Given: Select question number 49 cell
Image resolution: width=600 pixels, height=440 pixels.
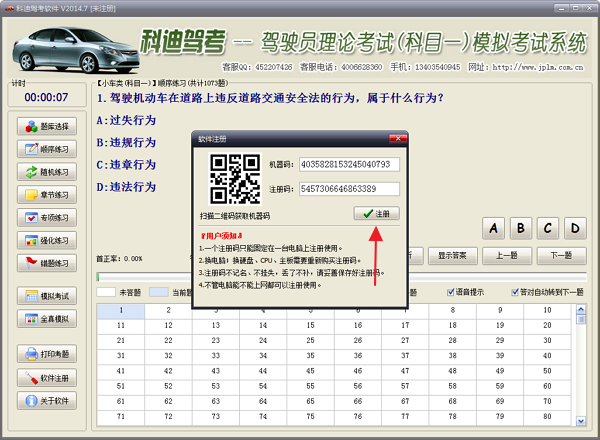Looking at the screenshot, I should click(x=500, y=371).
